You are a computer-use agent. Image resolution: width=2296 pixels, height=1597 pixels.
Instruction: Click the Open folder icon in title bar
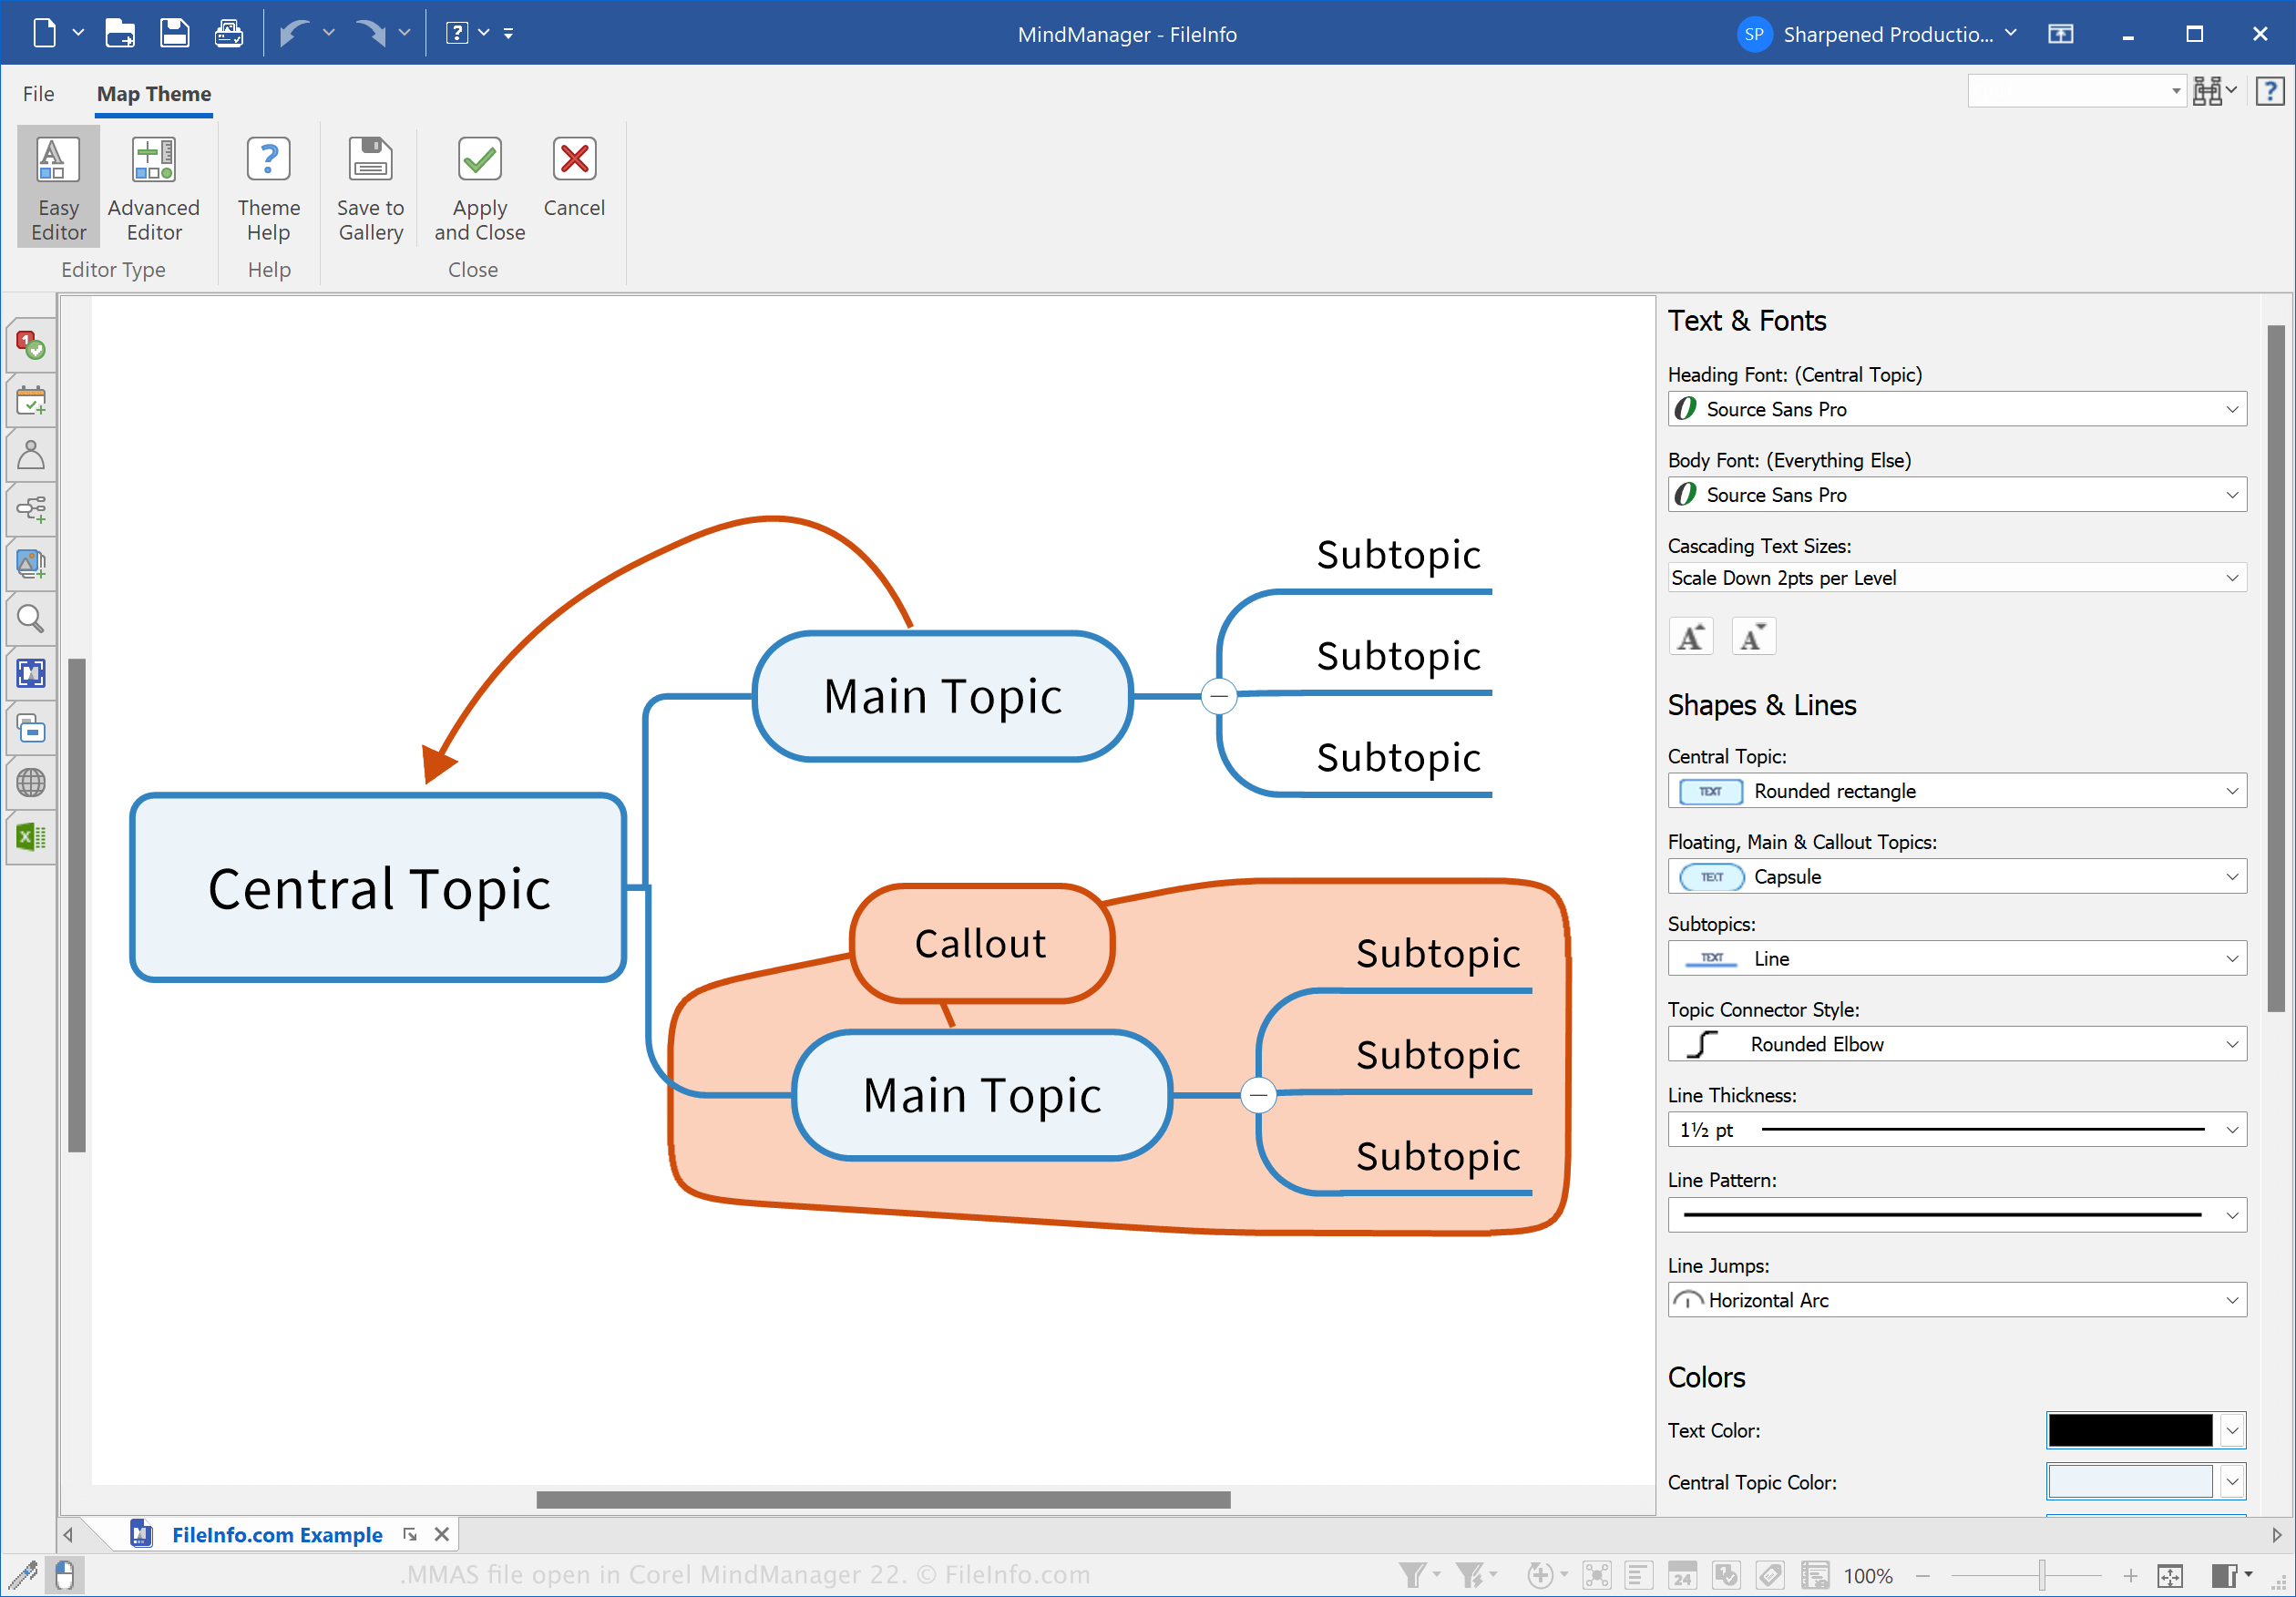click(120, 33)
